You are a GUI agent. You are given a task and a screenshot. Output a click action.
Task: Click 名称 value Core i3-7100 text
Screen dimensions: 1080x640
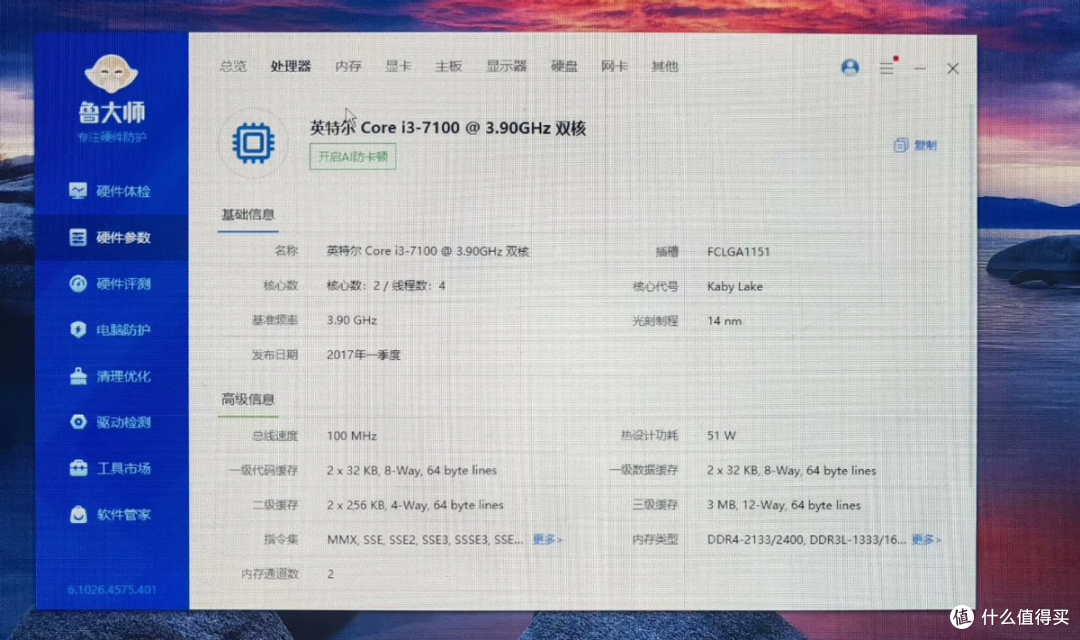pyautogui.click(x=428, y=251)
